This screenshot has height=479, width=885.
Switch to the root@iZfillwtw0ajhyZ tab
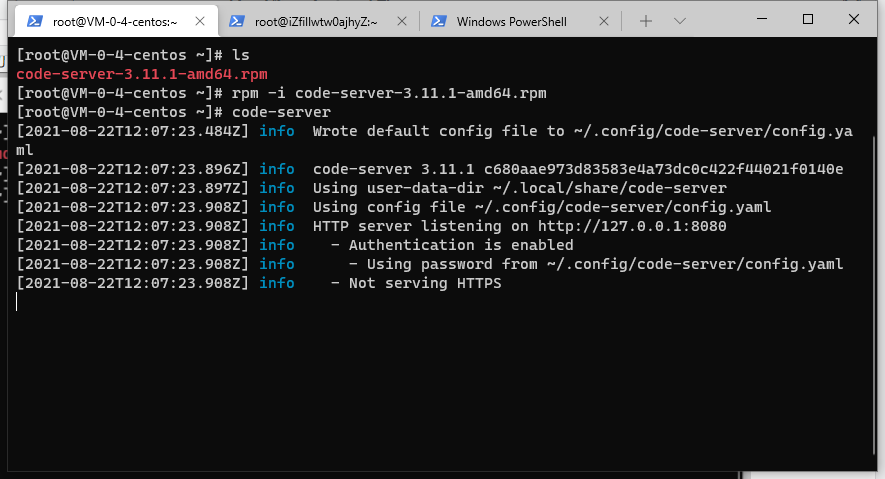click(315, 21)
